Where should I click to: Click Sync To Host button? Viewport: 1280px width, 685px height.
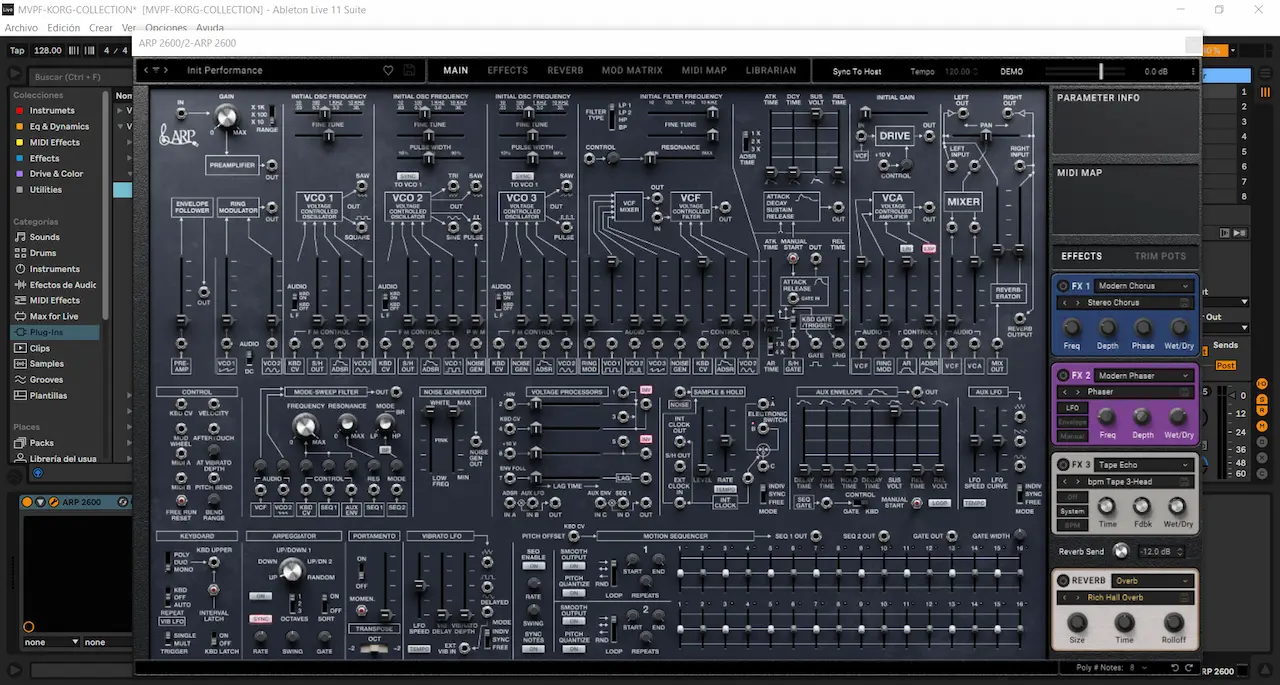click(x=857, y=72)
